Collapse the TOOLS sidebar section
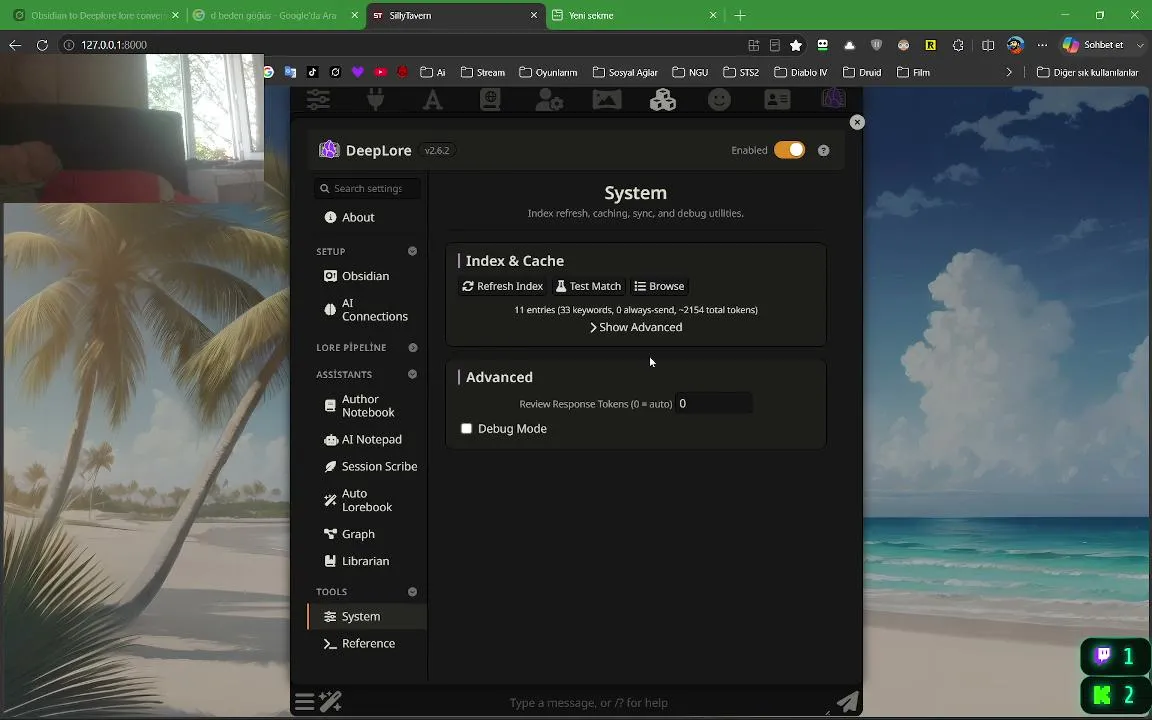The width and height of the screenshot is (1152, 720). tap(412, 591)
